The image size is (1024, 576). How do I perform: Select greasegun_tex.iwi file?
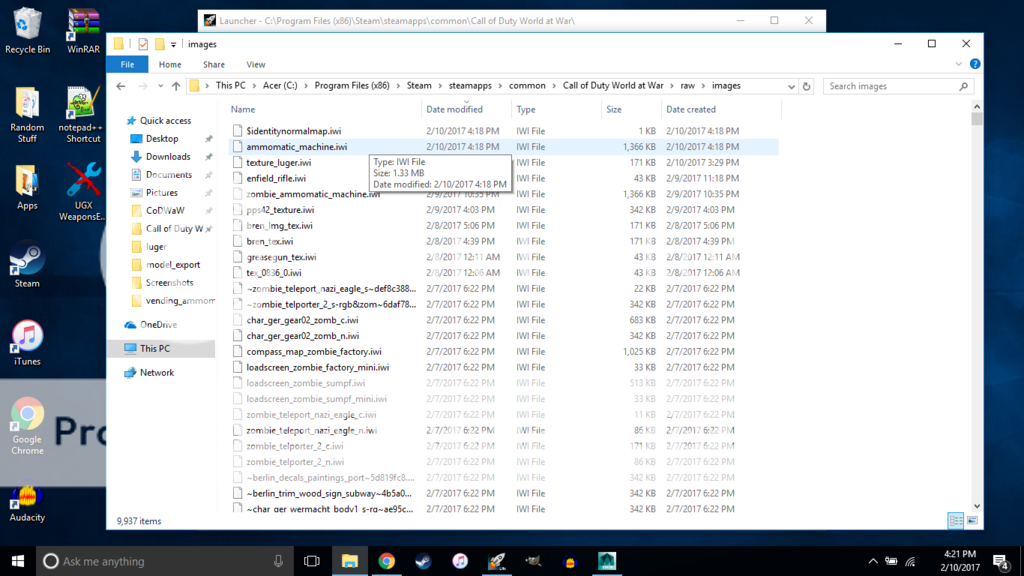(x=281, y=257)
